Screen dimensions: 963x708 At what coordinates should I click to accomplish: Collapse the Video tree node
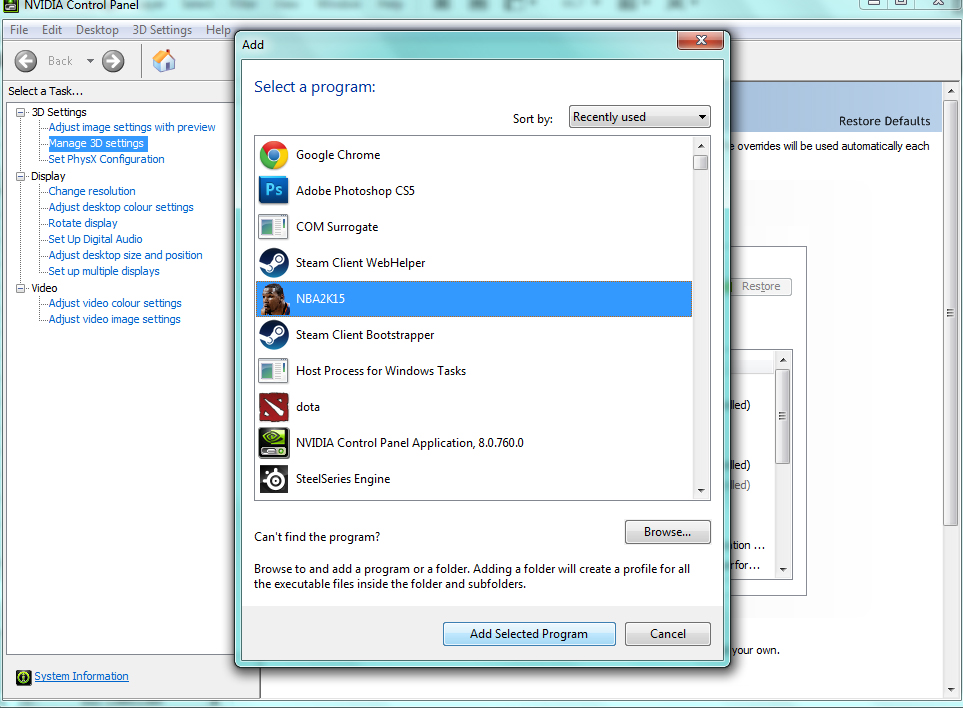pos(20,288)
